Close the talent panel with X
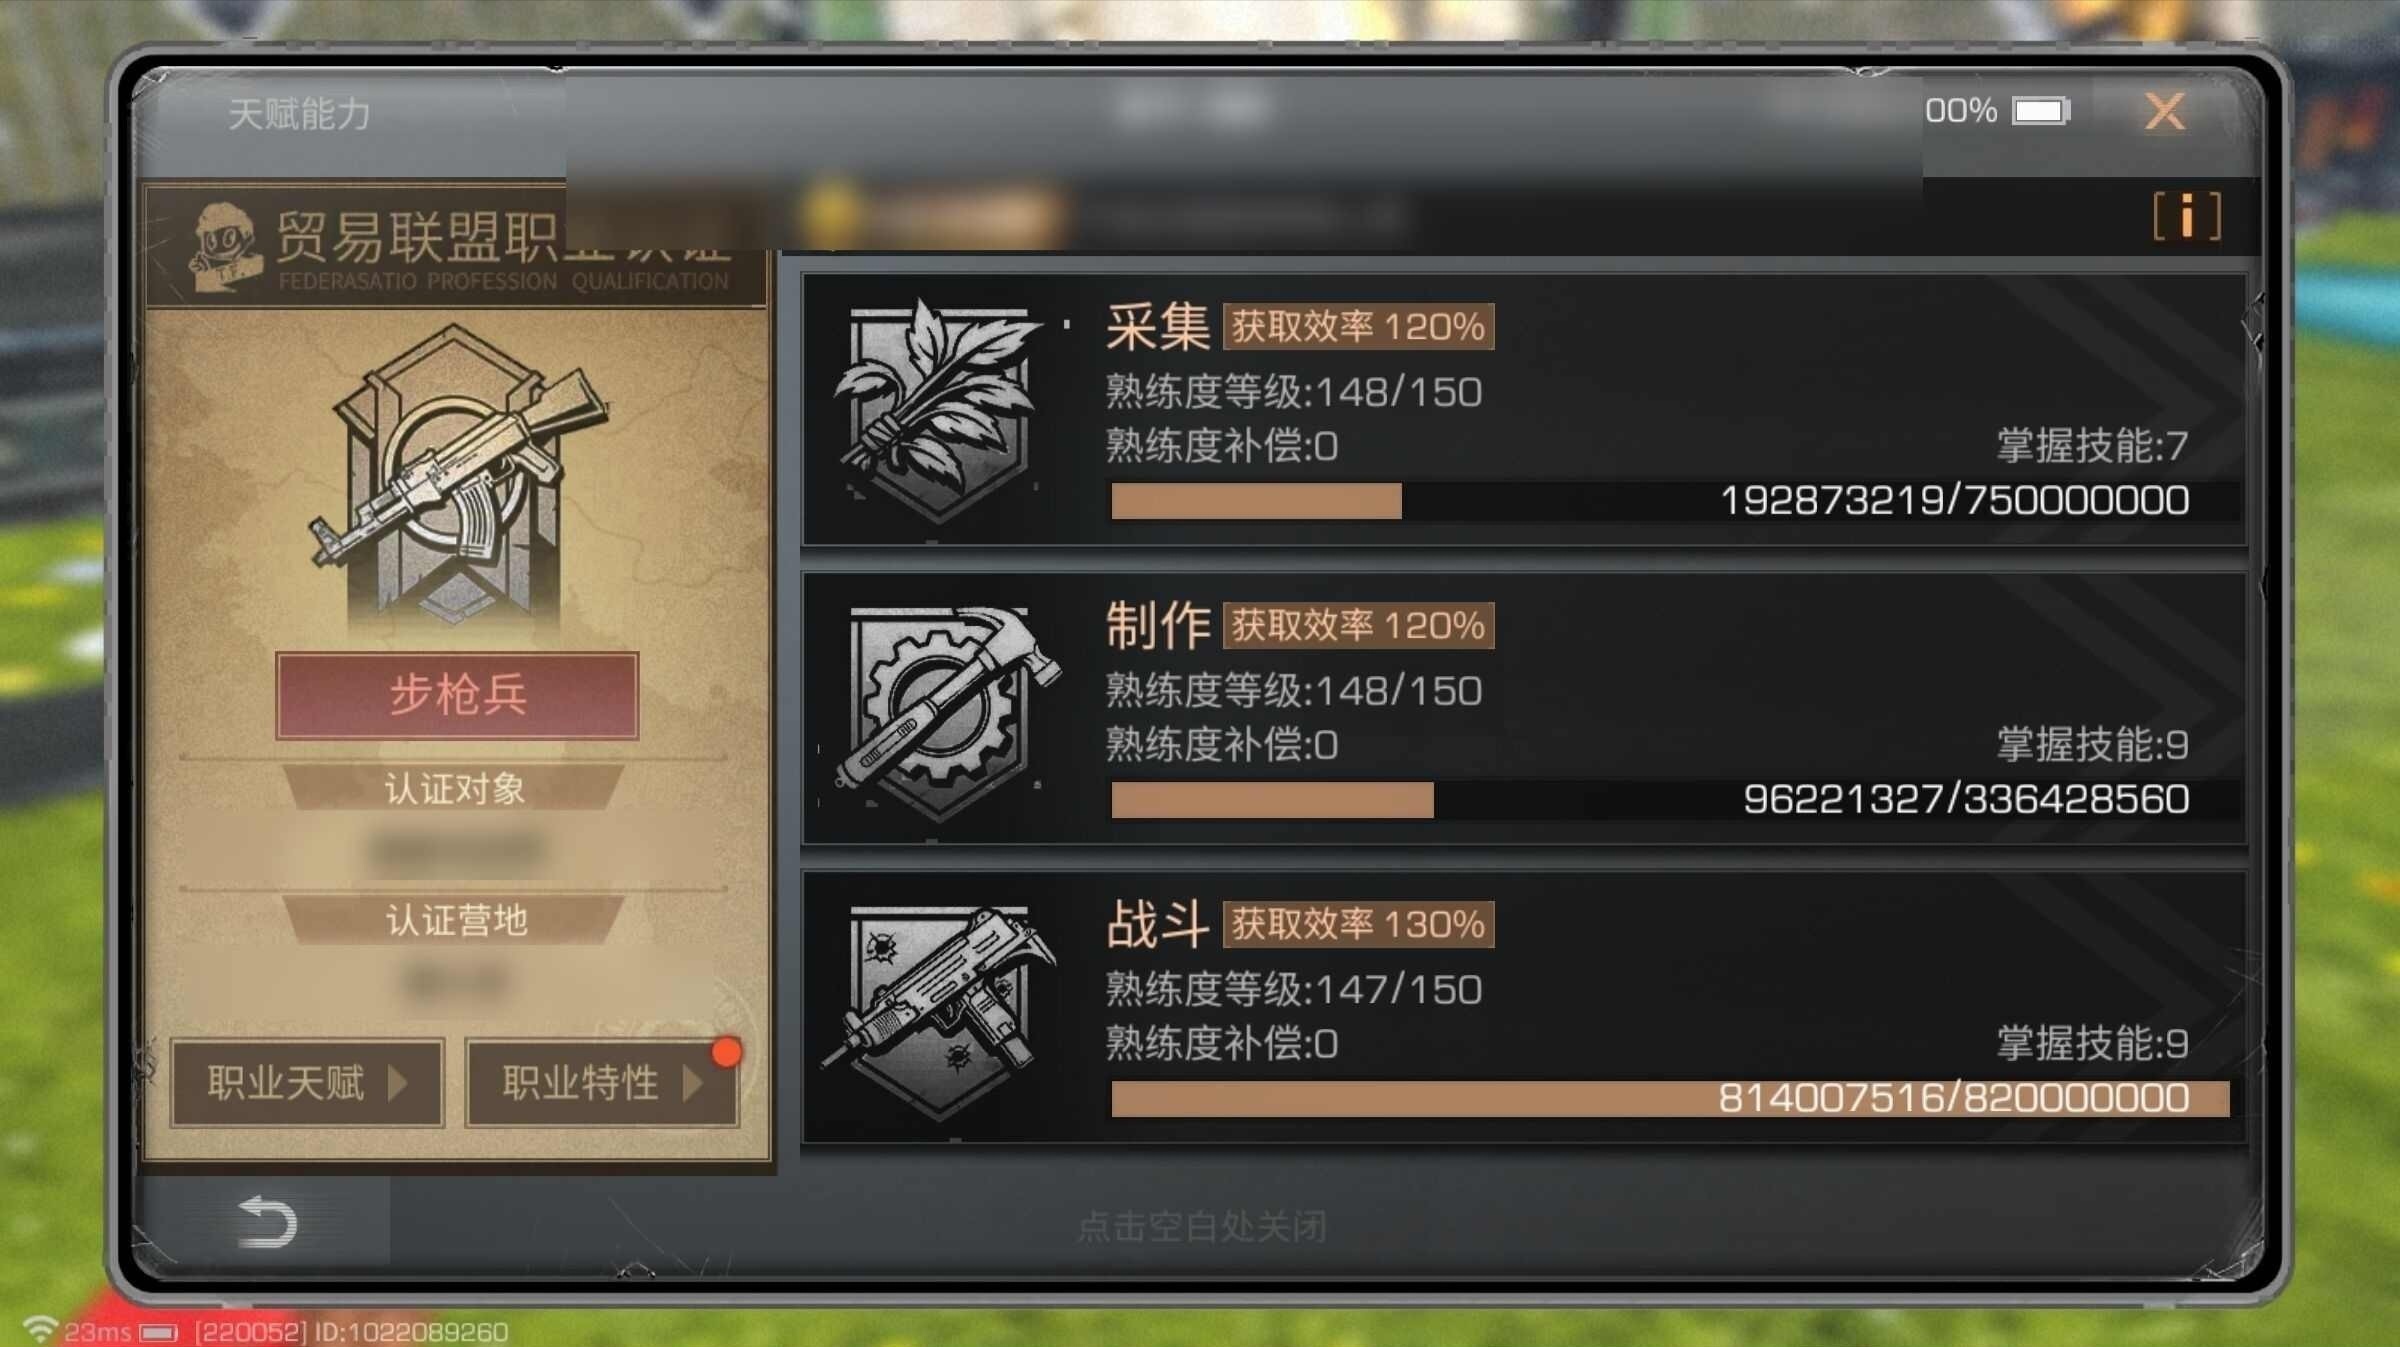This screenshot has width=2400, height=1347. [2165, 111]
